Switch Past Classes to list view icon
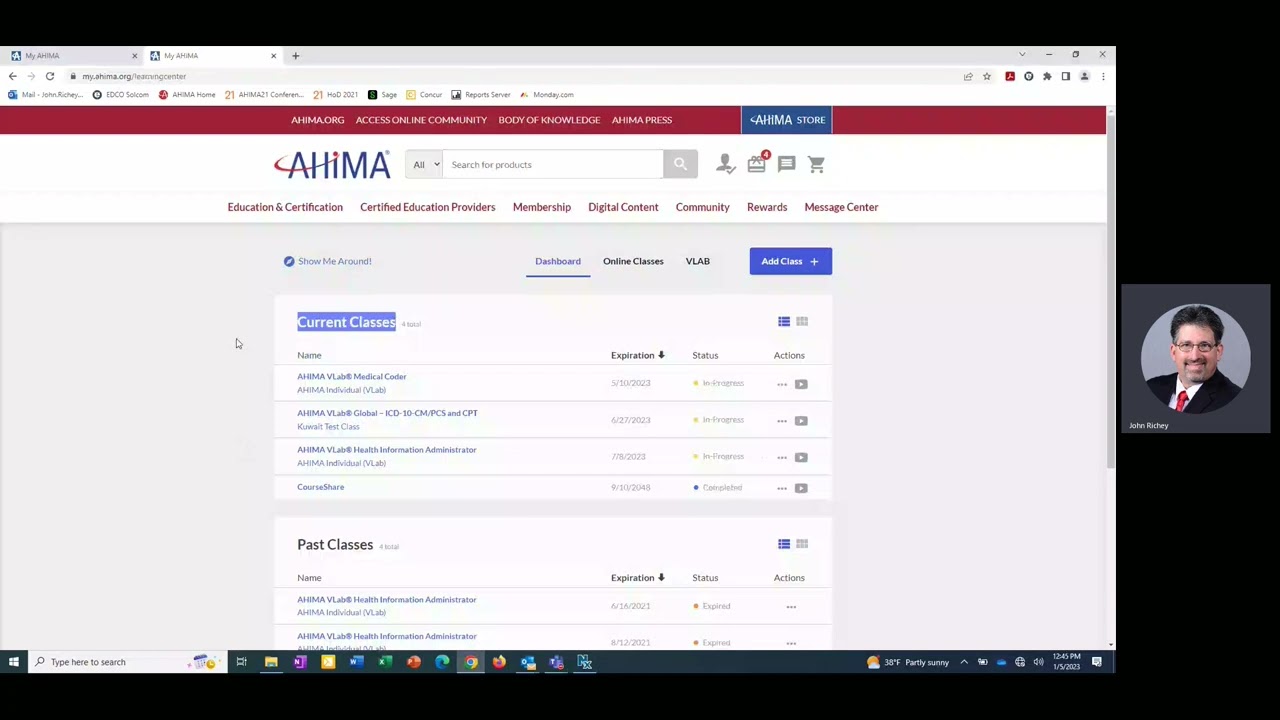1280x720 pixels. (x=784, y=544)
